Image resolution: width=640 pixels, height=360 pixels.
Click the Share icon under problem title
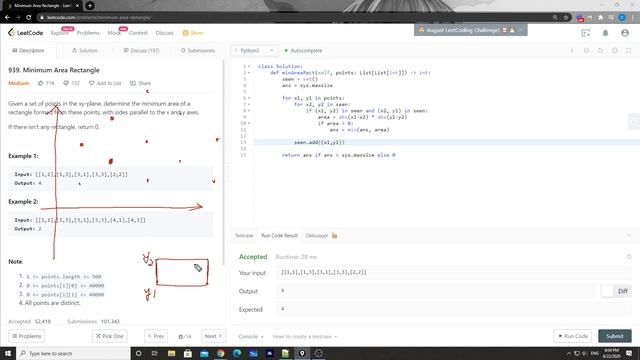pos(133,83)
